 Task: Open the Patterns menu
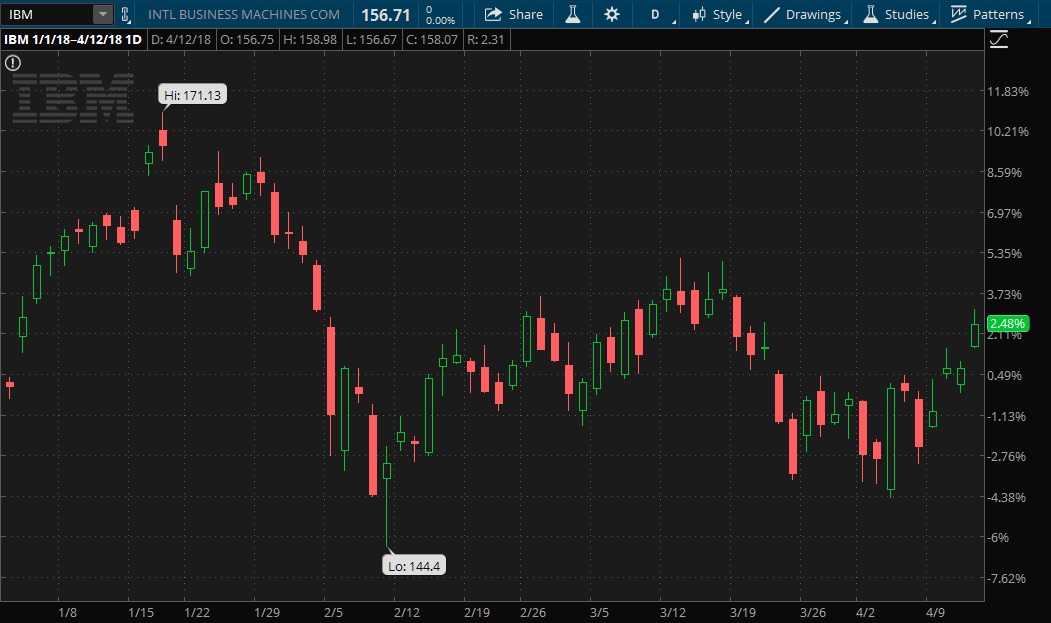click(x=991, y=14)
